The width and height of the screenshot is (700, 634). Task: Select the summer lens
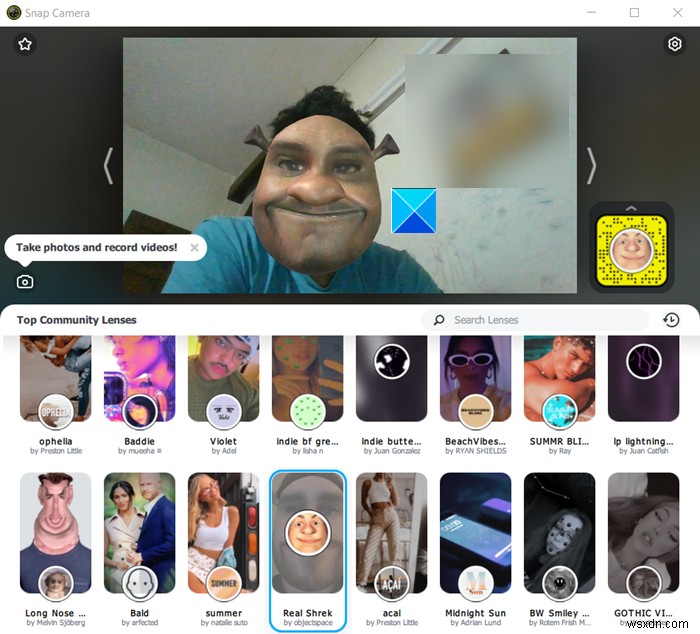click(224, 550)
